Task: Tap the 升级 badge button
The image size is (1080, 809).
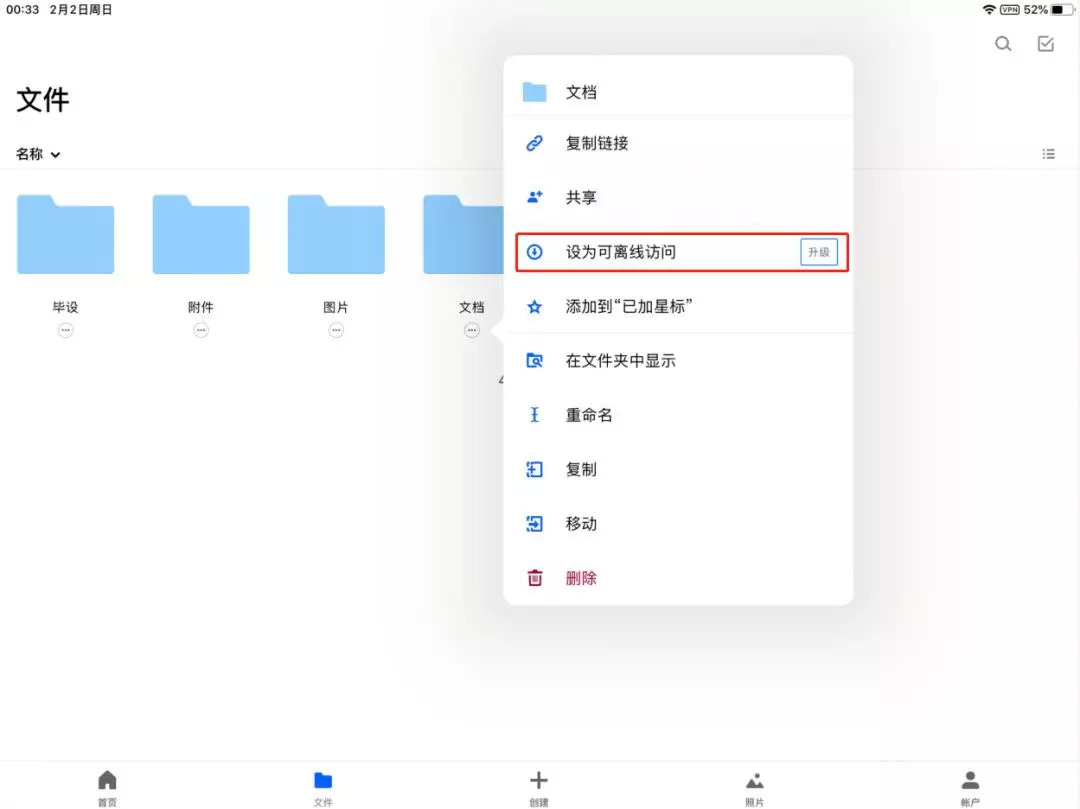Action: pos(818,252)
